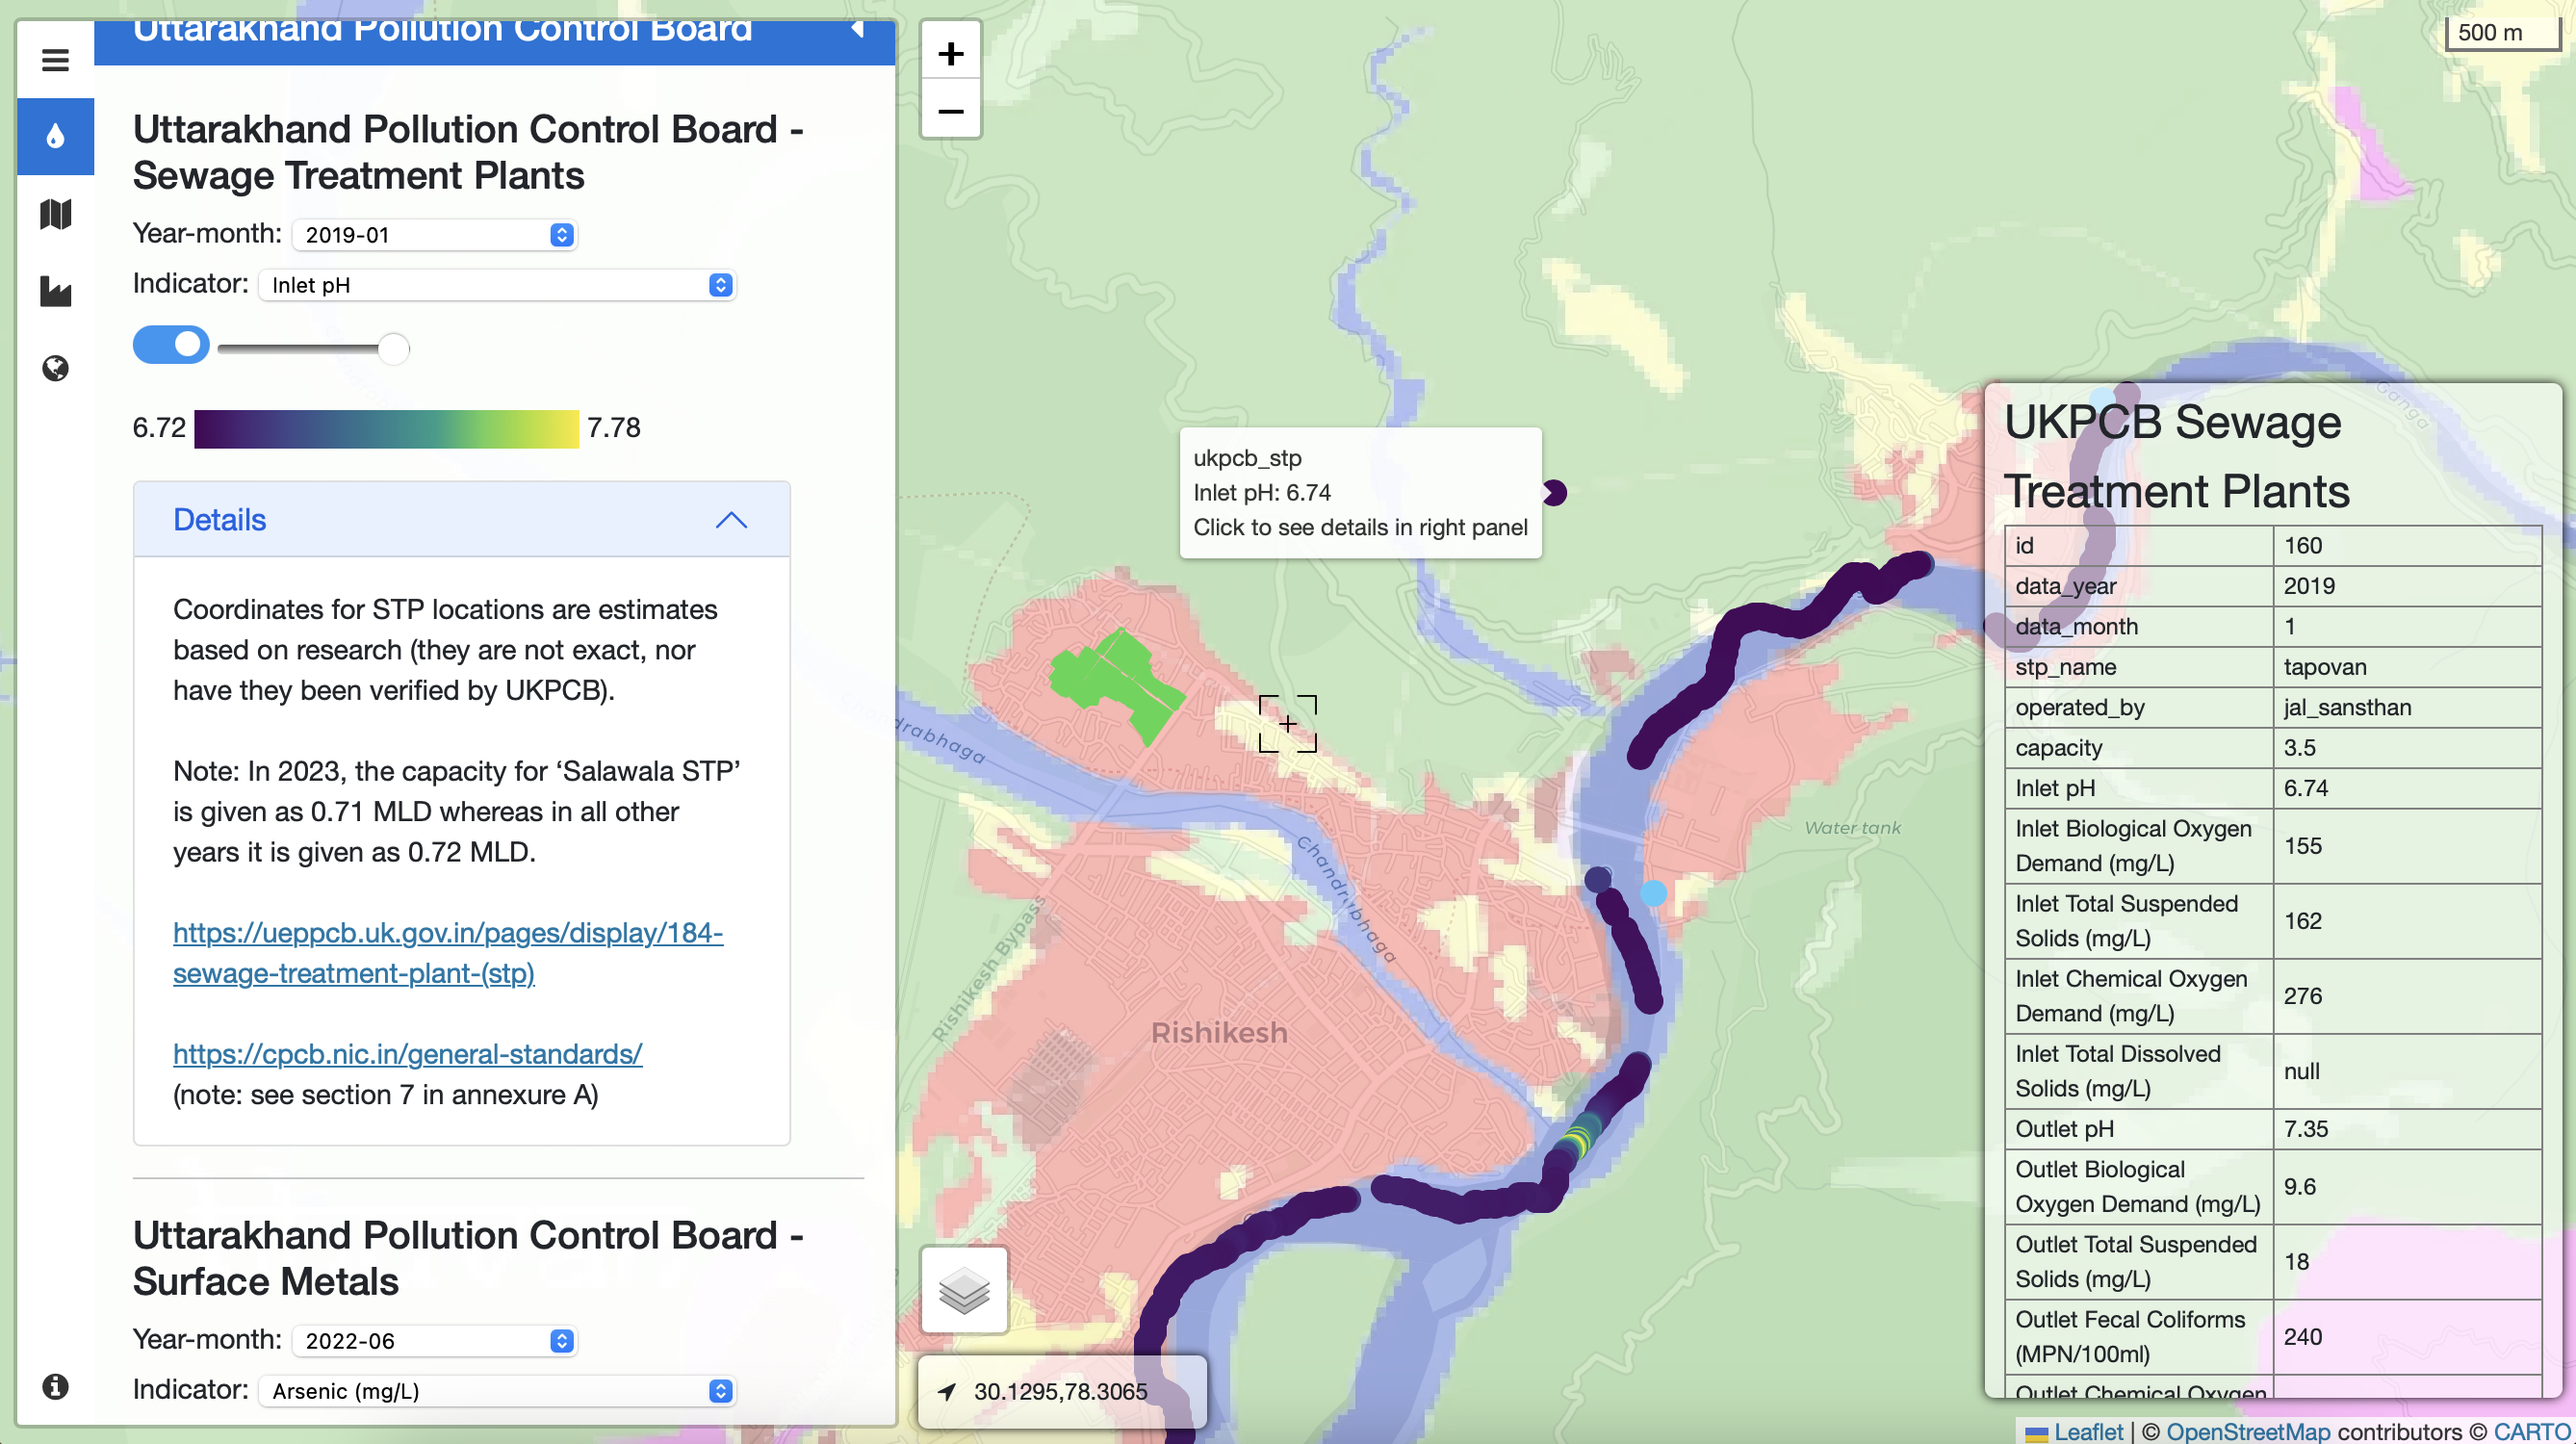Open the folded map sidebar tab
The height and width of the screenshot is (1444, 2576).
tap(55, 214)
